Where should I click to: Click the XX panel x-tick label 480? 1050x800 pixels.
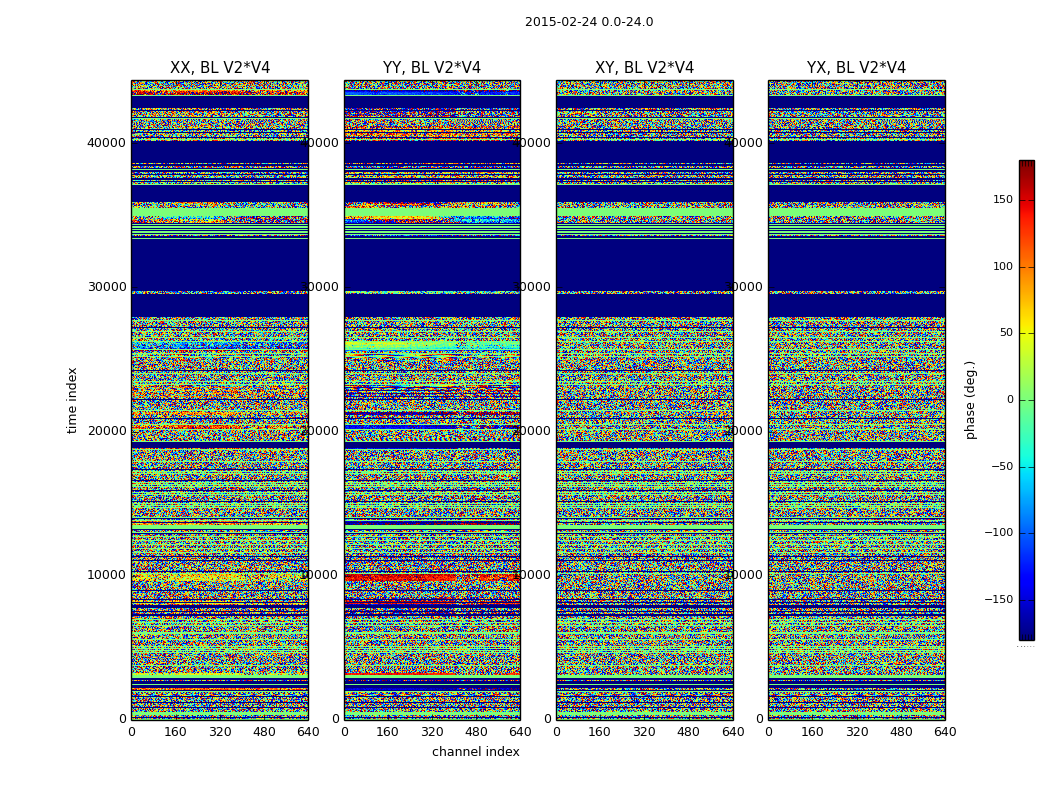264,732
